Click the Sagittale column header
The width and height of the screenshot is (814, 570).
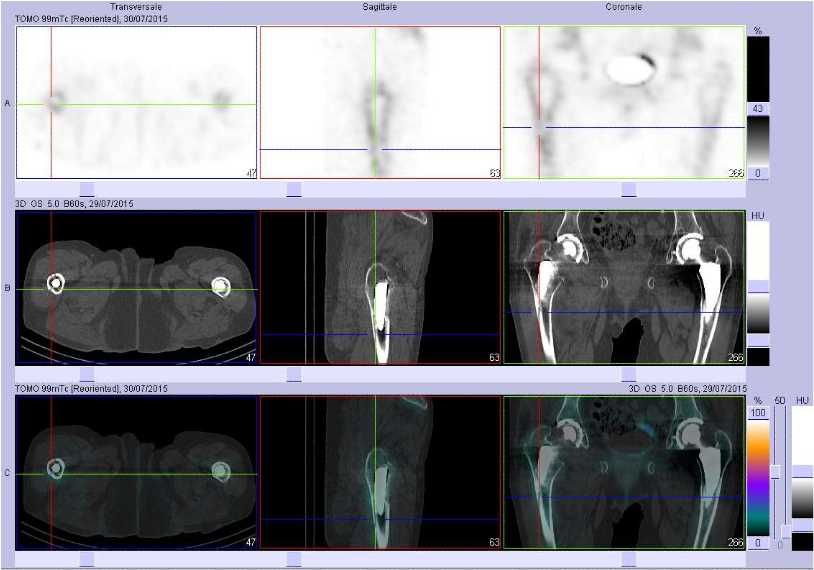click(379, 7)
